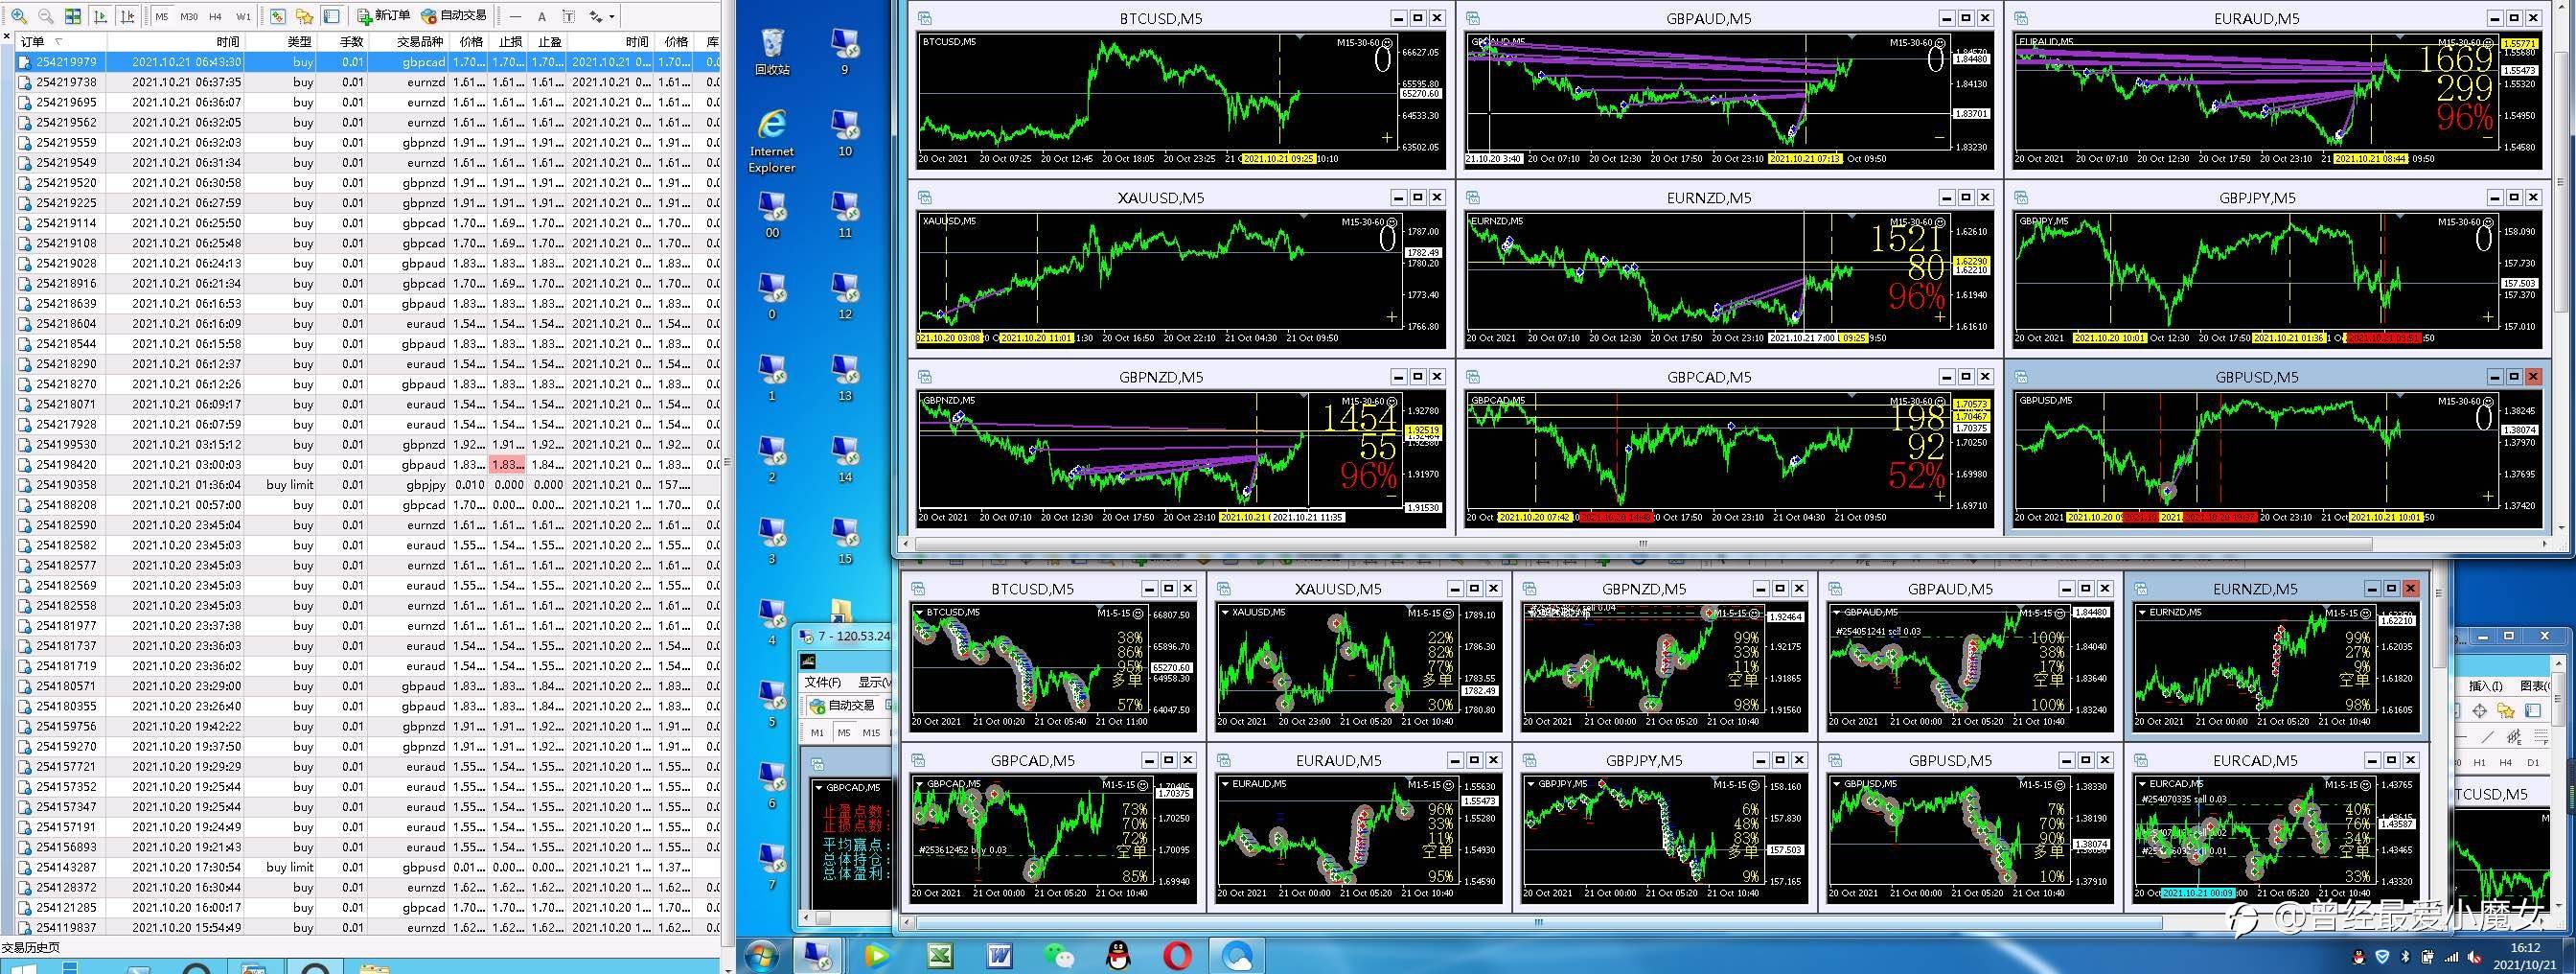Open remote desktop shortcut labeled 15
The height and width of the screenshot is (974, 2576).
coord(845,541)
